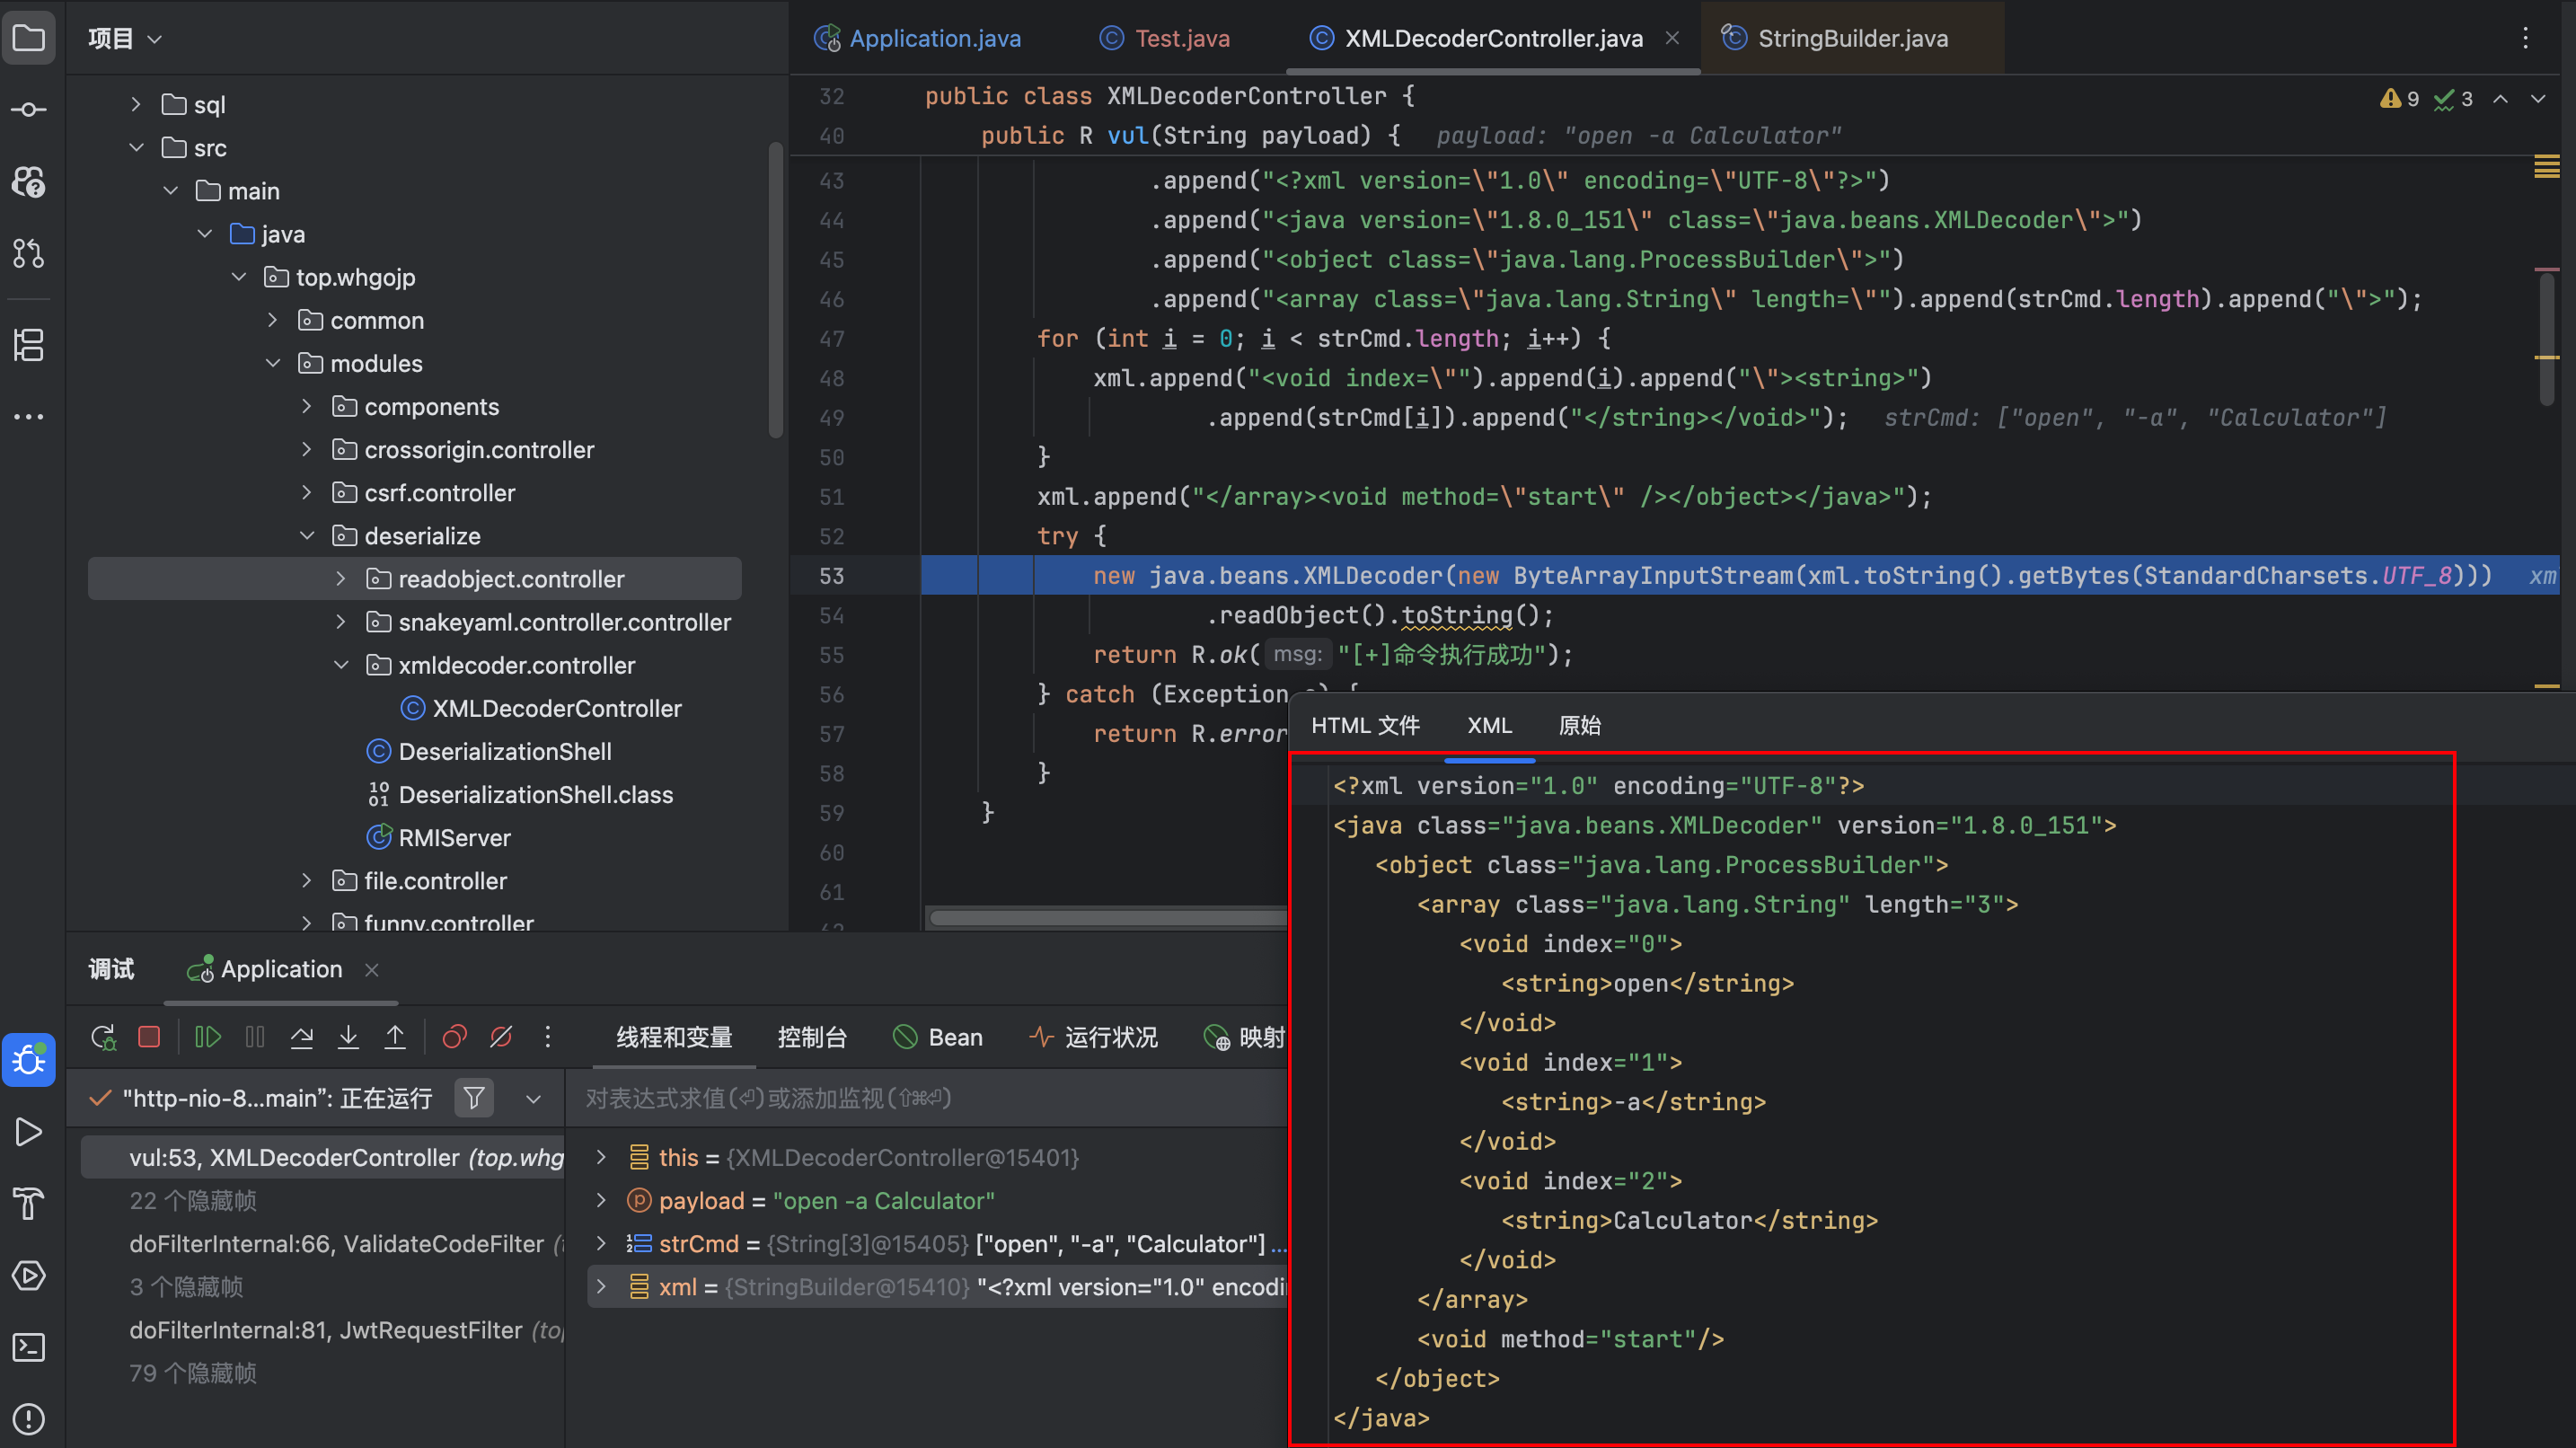
Task: Expand the payload variable node
Action: (601, 1200)
